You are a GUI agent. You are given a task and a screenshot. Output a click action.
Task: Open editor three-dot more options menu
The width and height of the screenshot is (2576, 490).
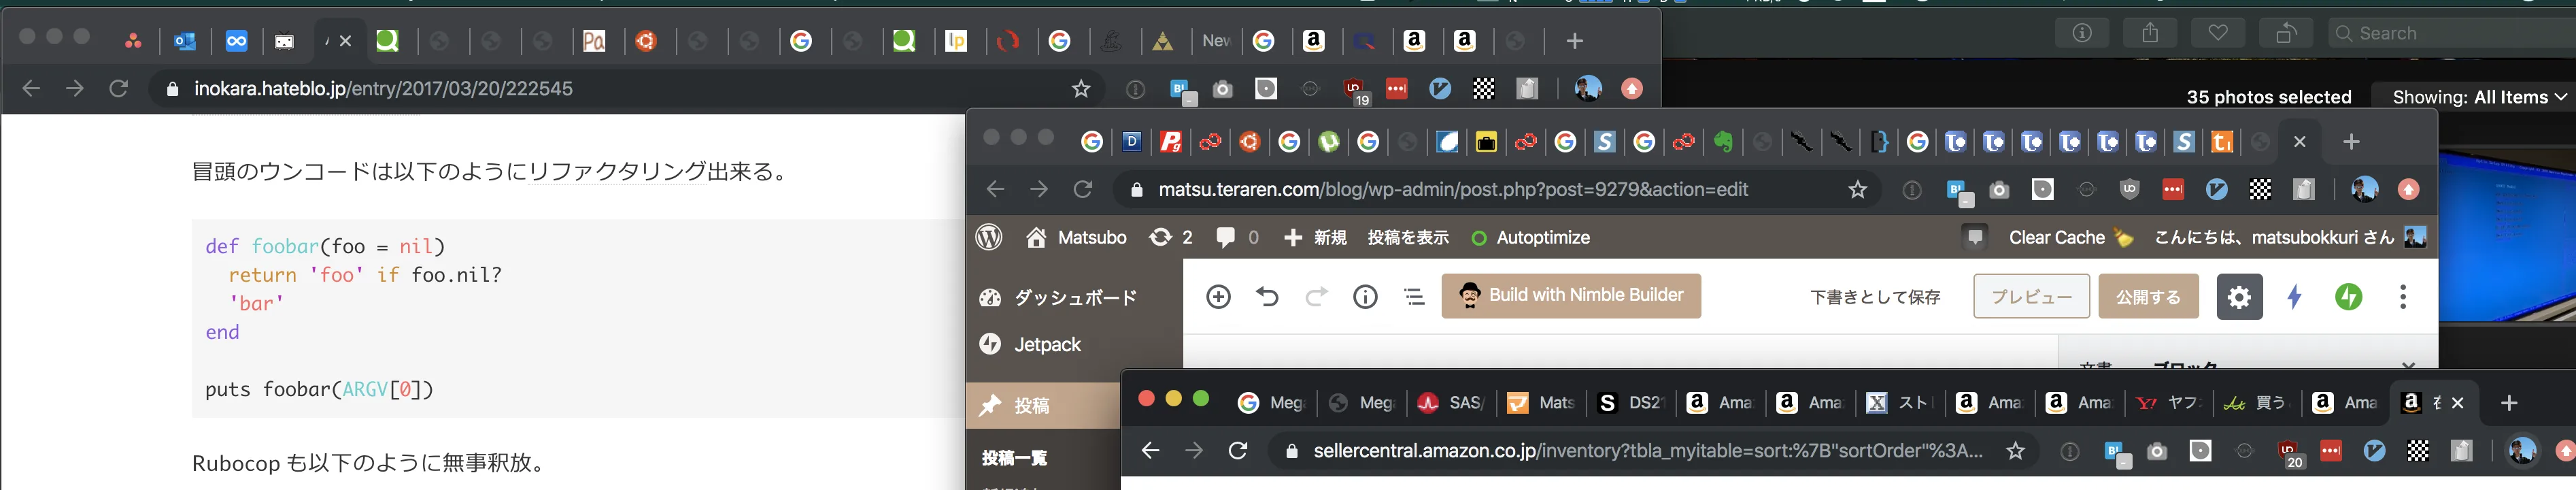(2403, 297)
